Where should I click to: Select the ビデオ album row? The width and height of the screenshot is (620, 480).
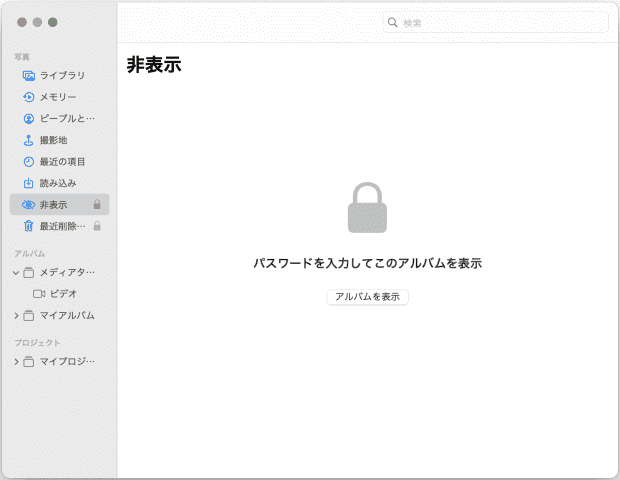59,294
